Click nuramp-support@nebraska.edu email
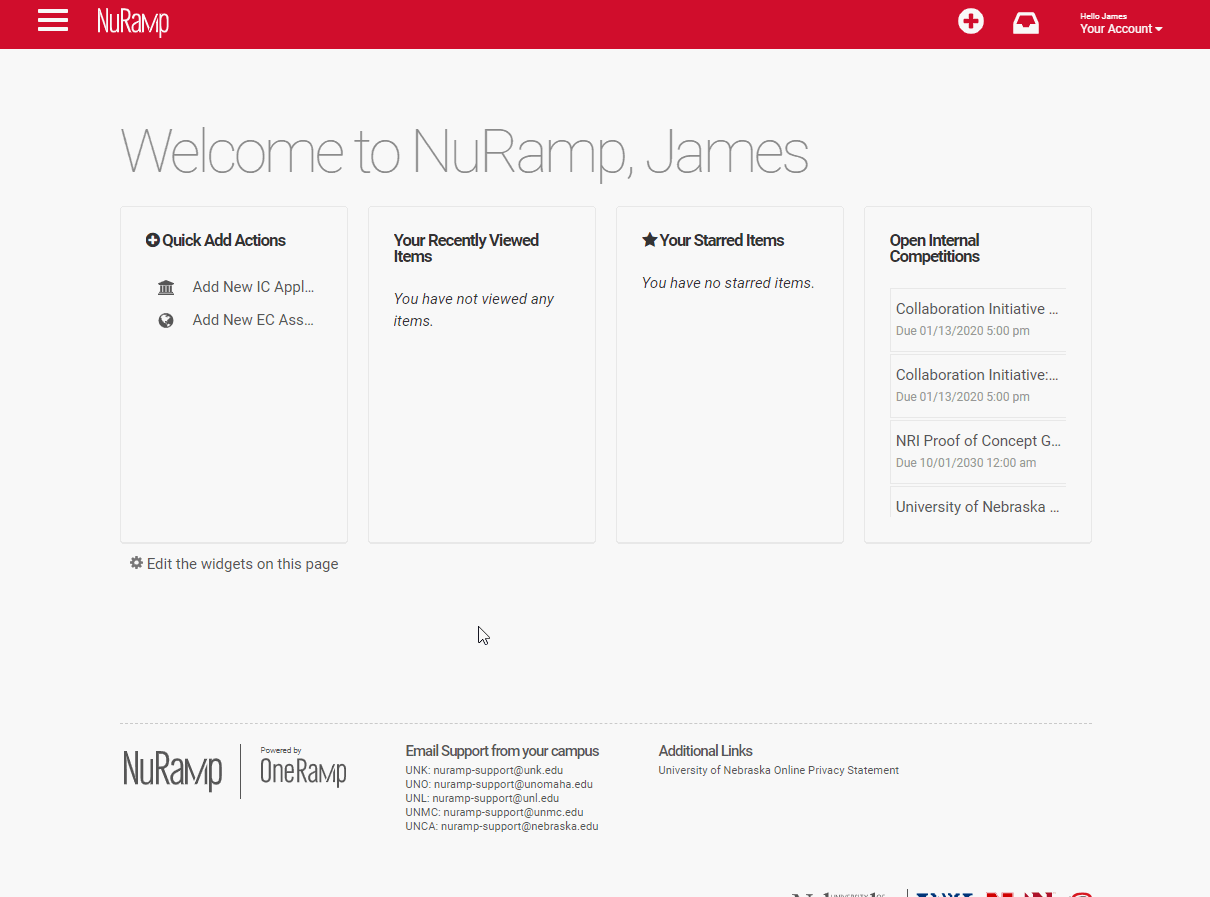This screenshot has width=1210, height=897. (x=519, y=827)
